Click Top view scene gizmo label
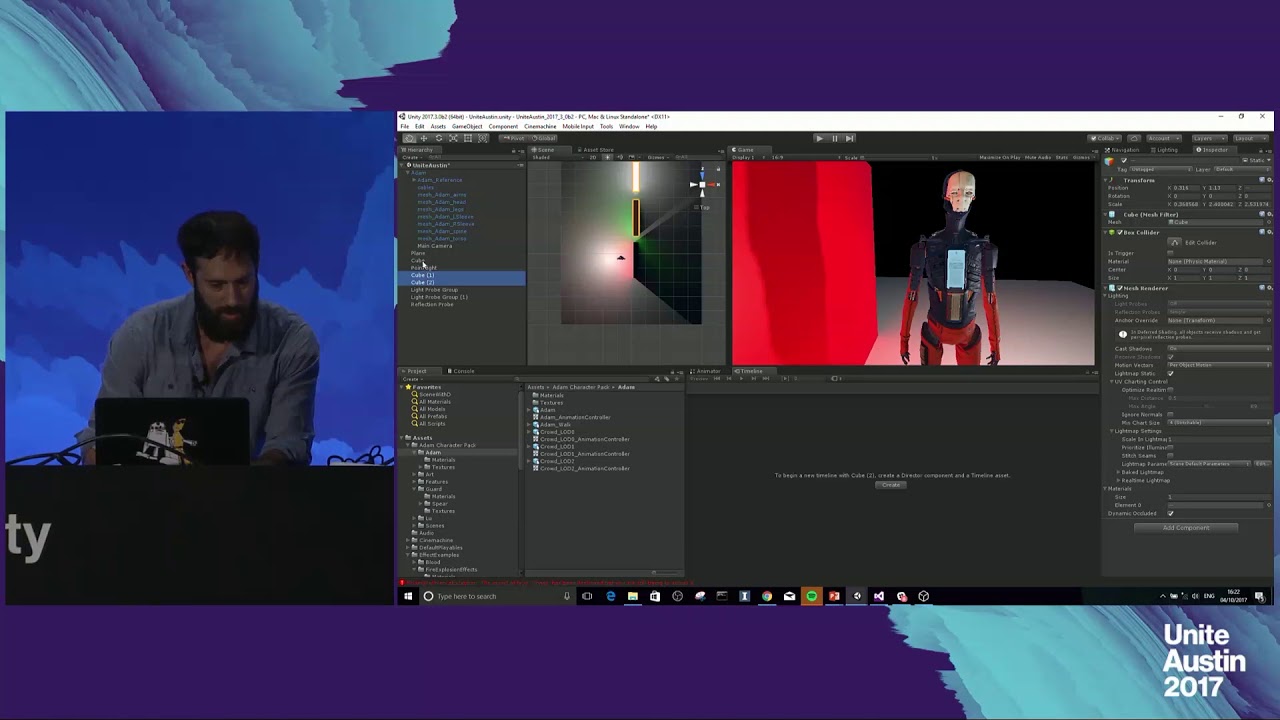 click(x=704, y=207)
